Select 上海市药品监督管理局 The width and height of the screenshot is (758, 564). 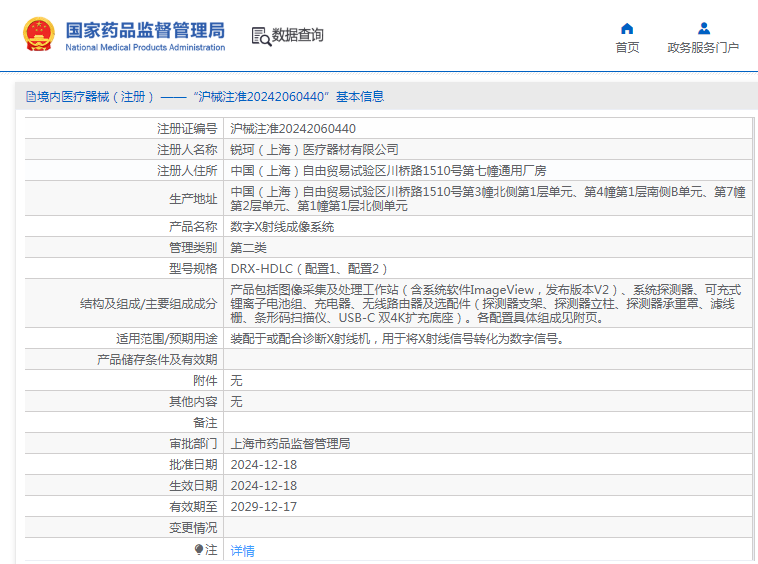coord(290,444)
